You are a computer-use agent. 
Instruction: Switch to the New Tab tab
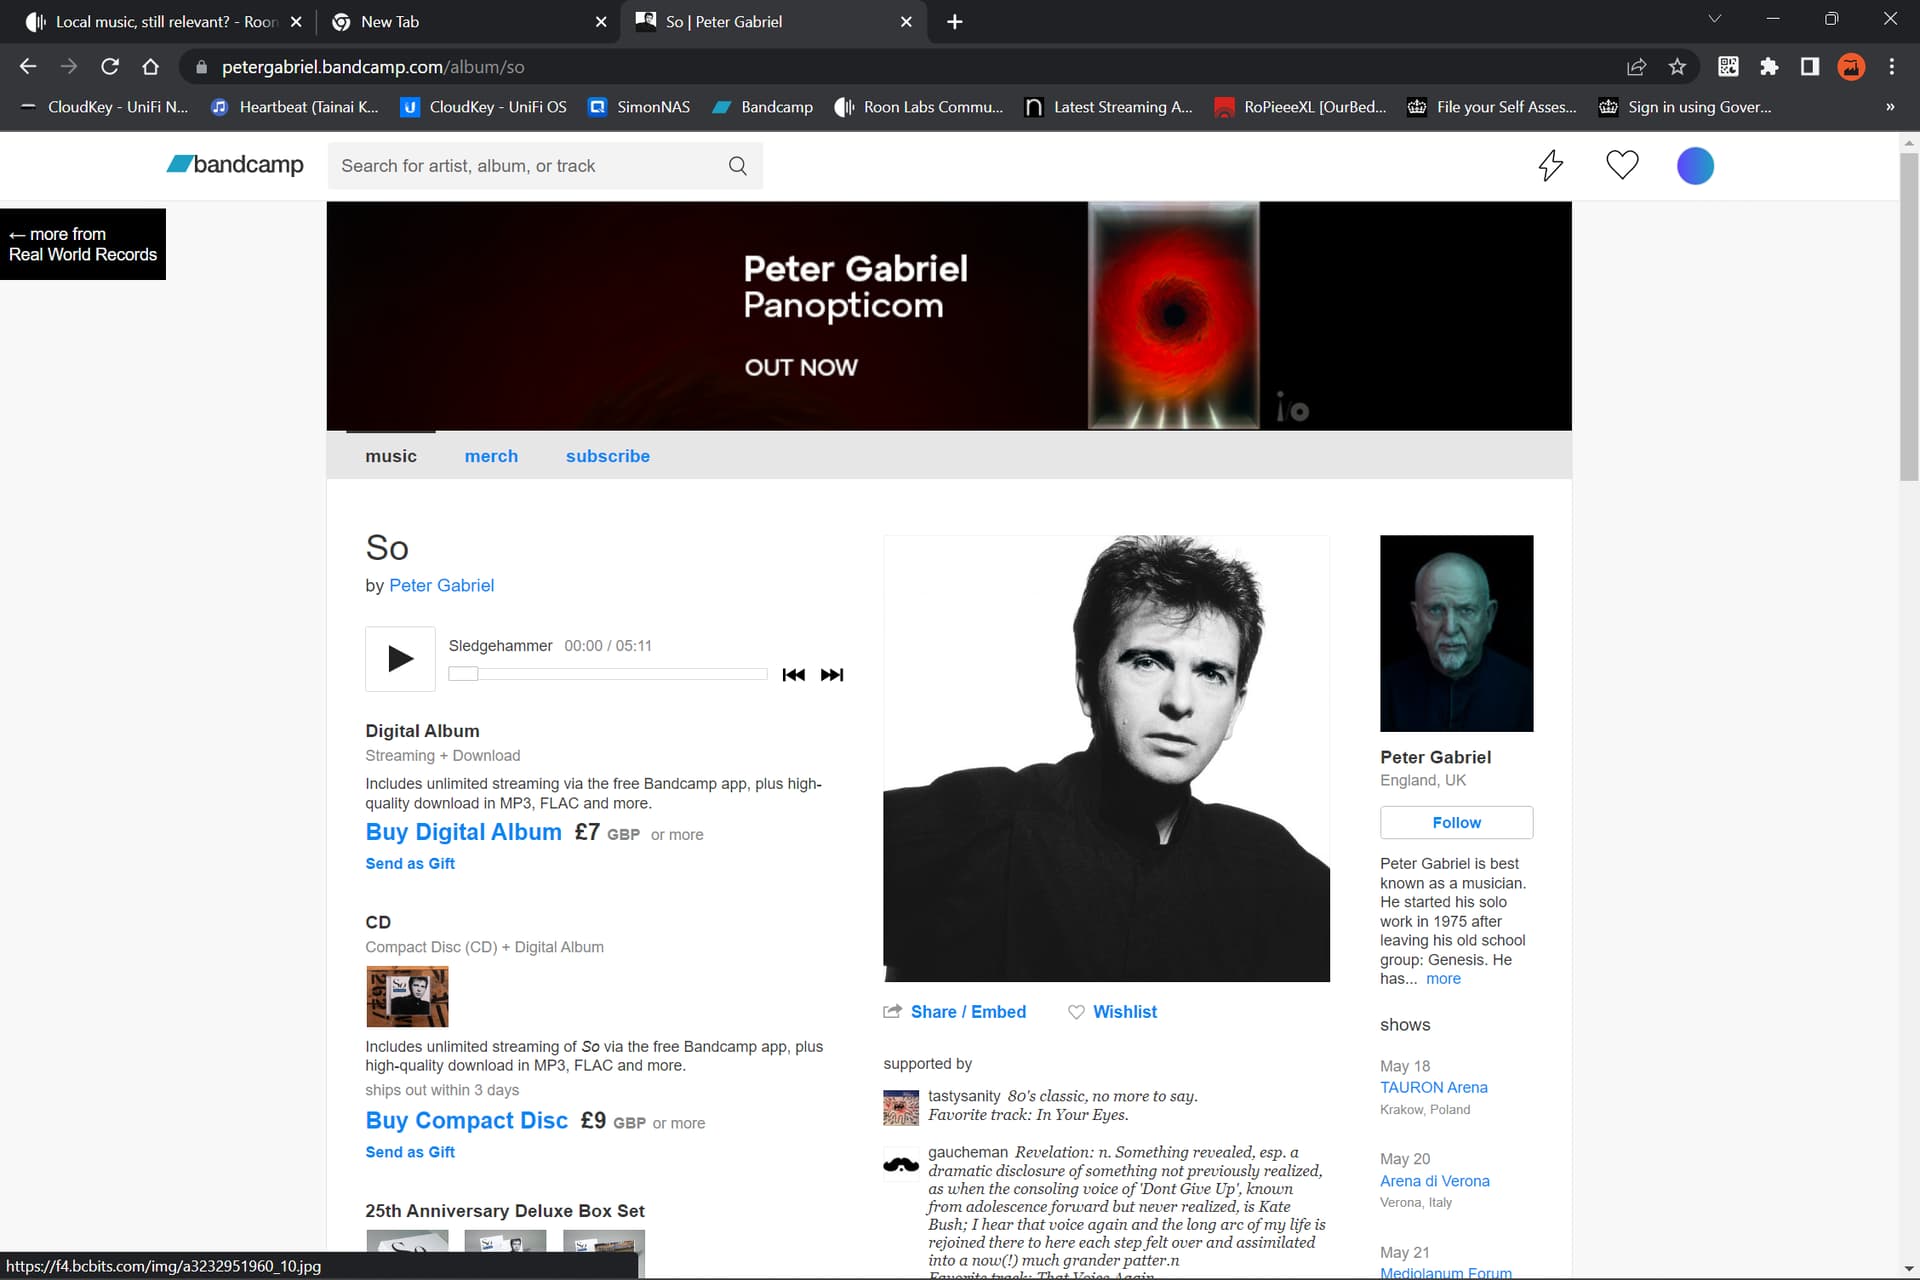(x=467, y=22)
